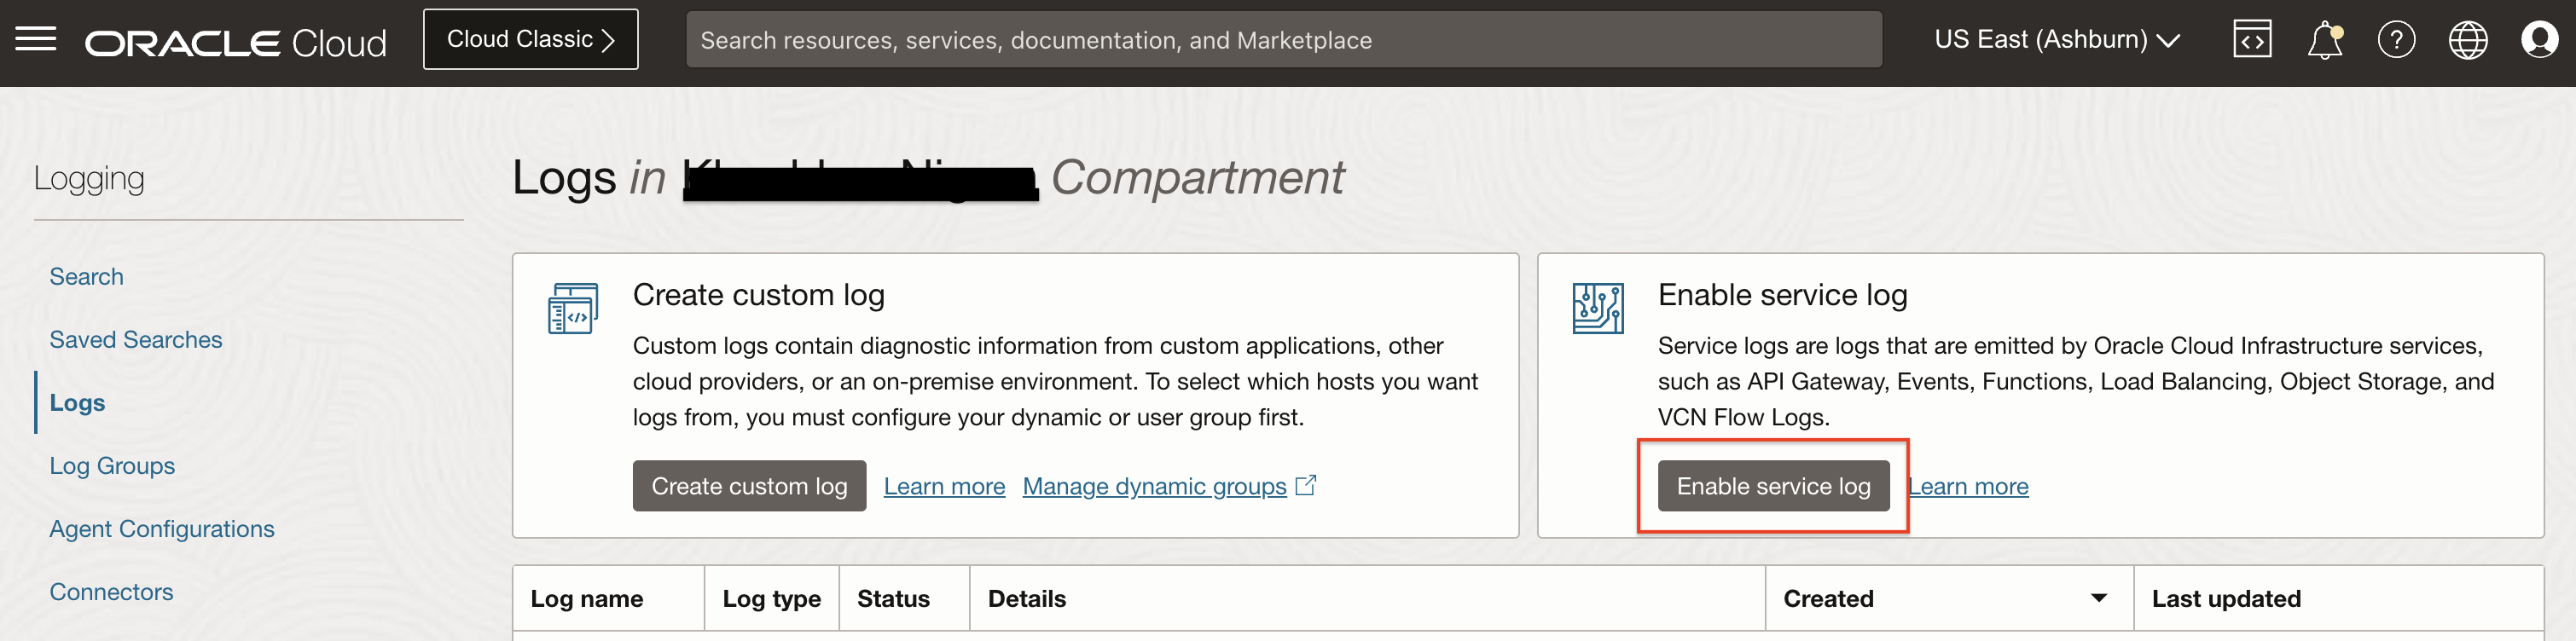Select Saved Searches in Logging menu
2576x641 pixels.
[136, 340]
